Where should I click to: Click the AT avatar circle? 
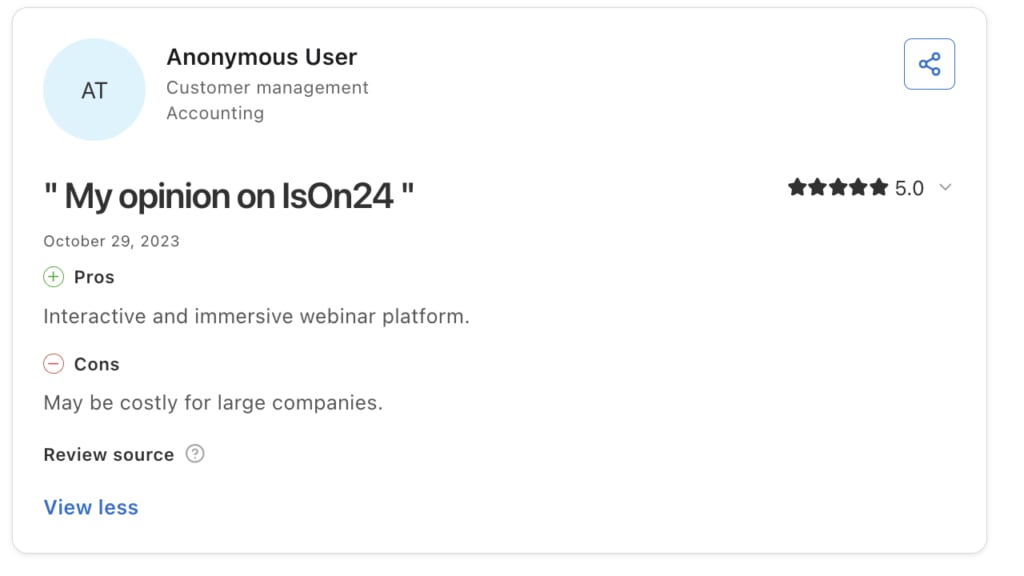pyautogui.click(x=94, y=89)
